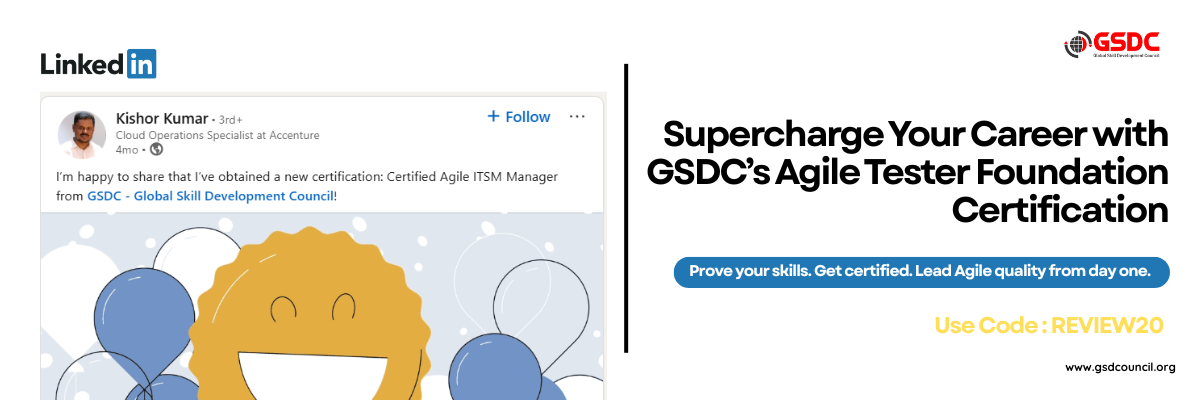Visit the www.gsdcouncil.org link
Screen dimensions: 1200x400
(x=1120, y=367)
